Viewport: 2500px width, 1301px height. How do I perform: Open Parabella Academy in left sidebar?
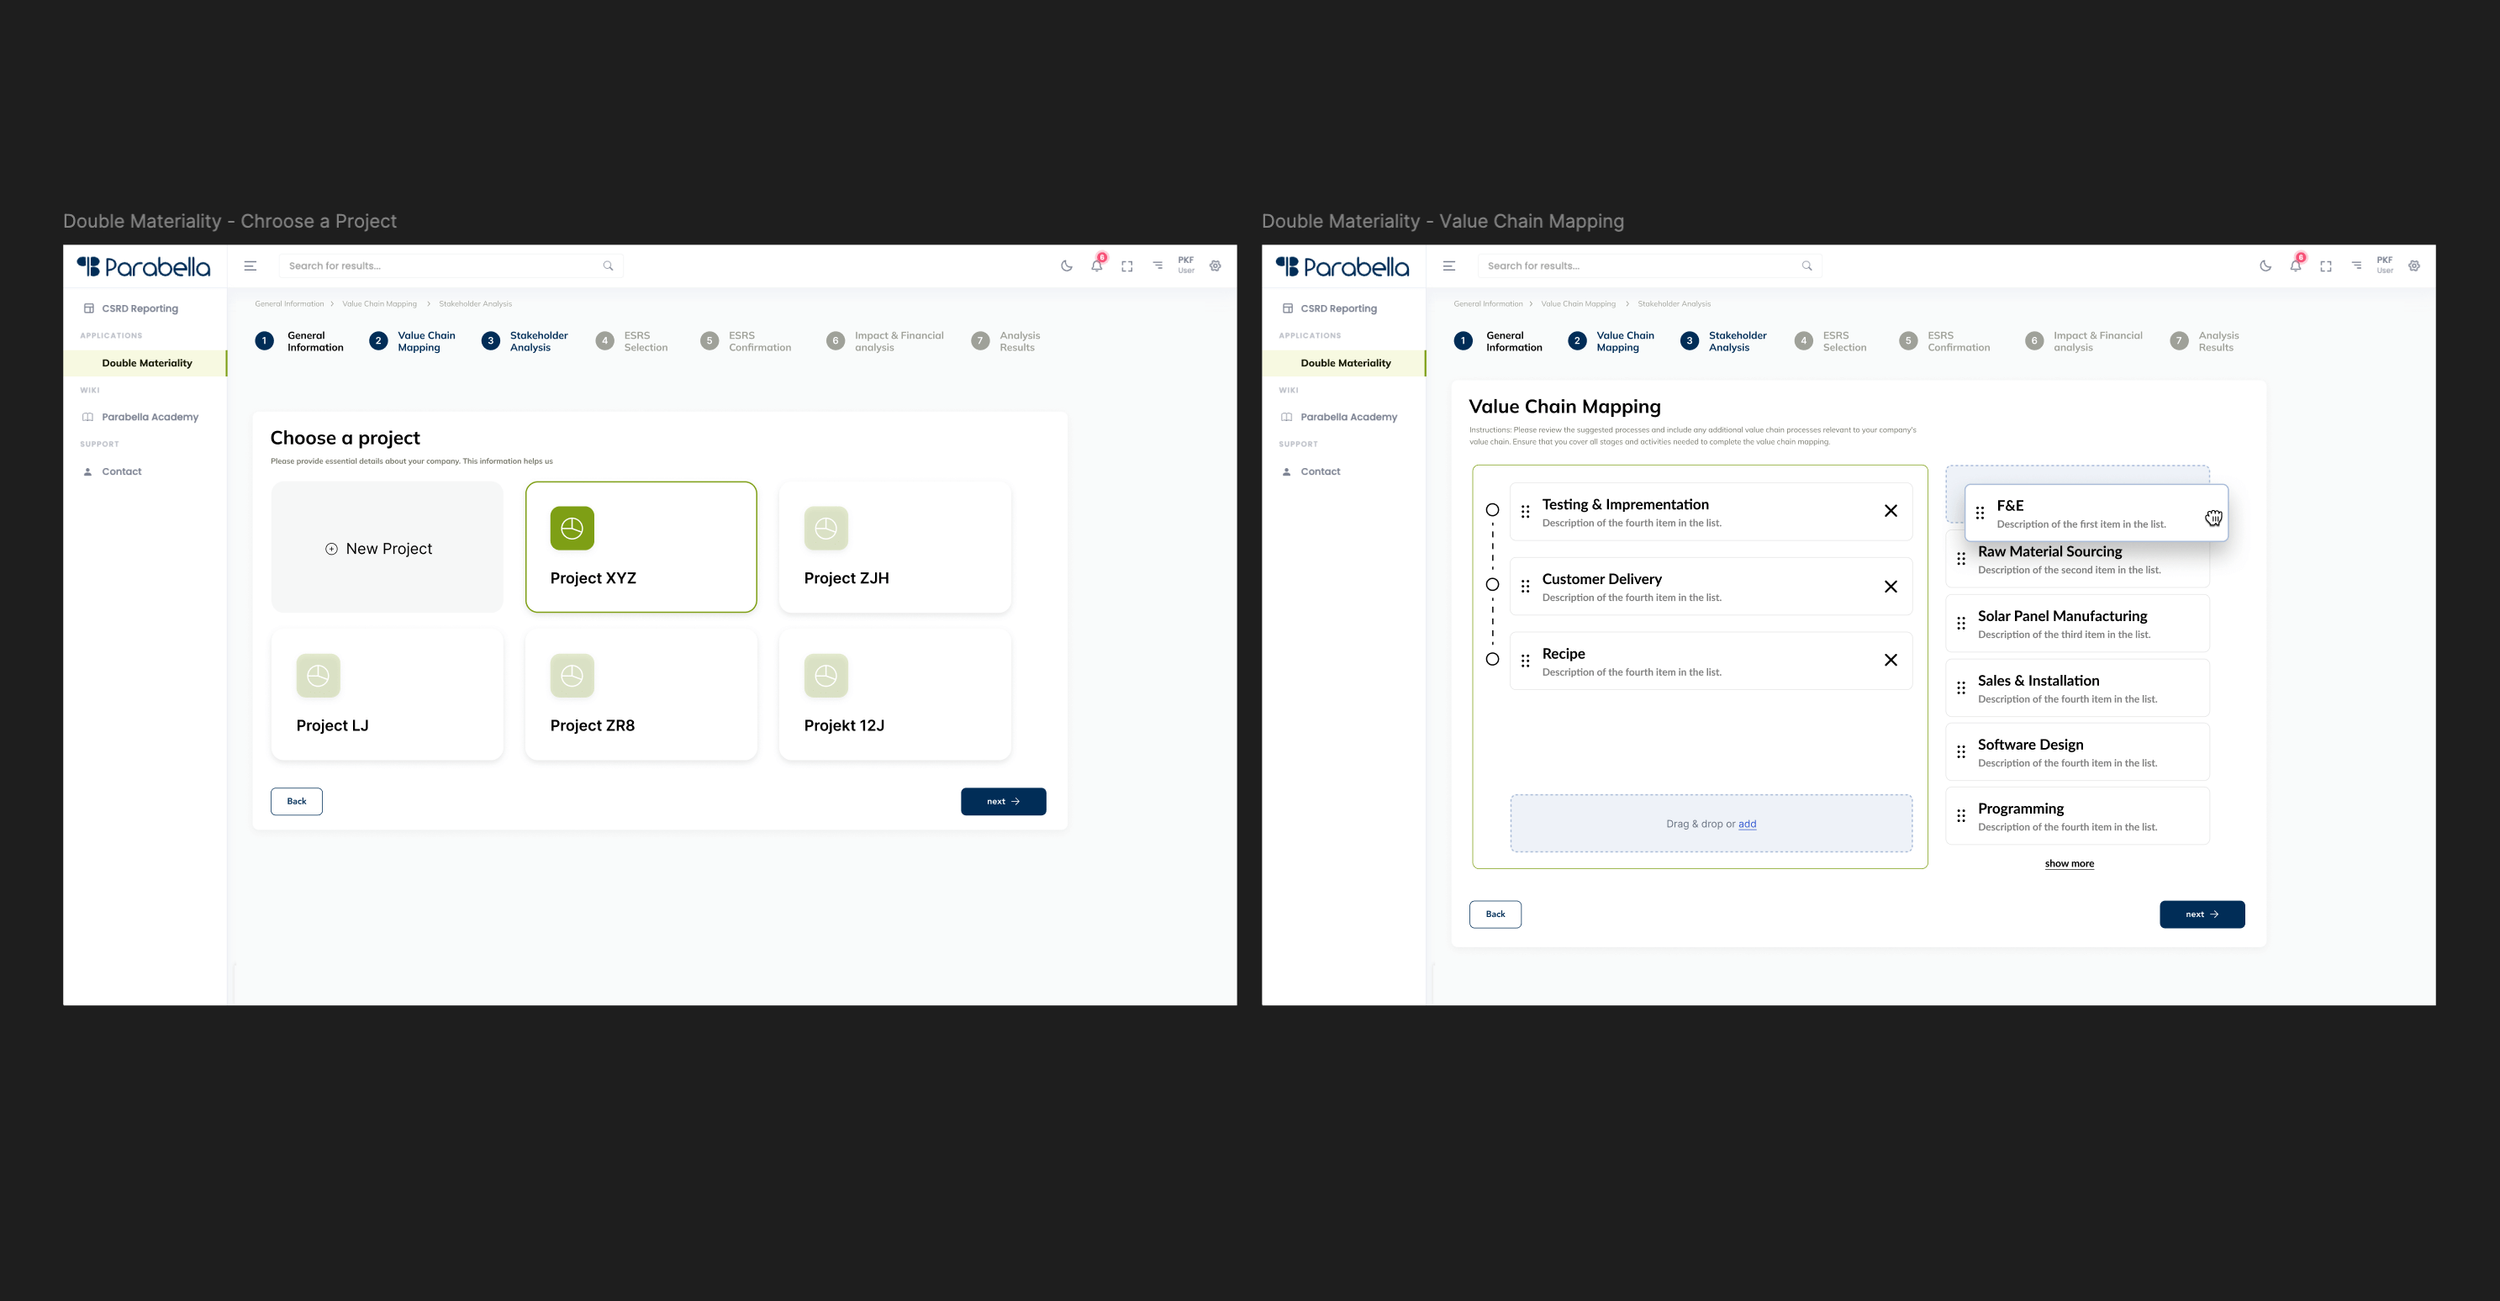149,417
